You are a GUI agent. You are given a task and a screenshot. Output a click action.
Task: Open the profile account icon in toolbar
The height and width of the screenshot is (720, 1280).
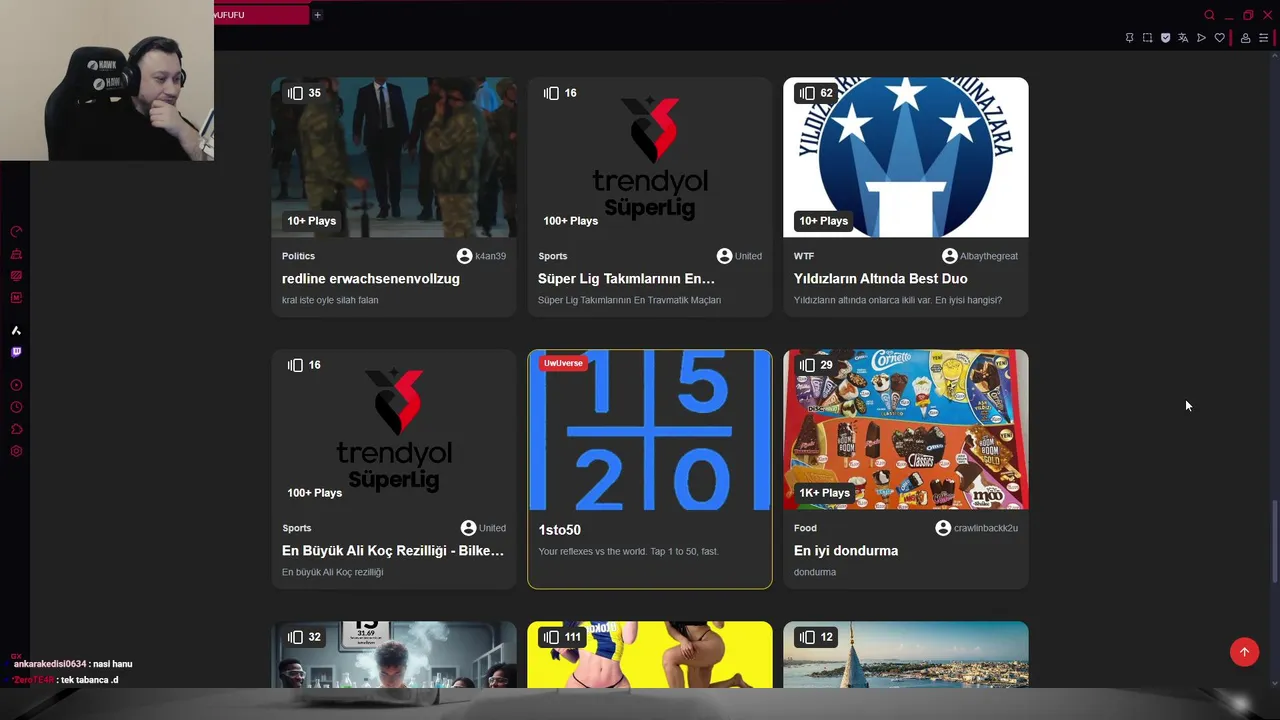click(1245, 38)
